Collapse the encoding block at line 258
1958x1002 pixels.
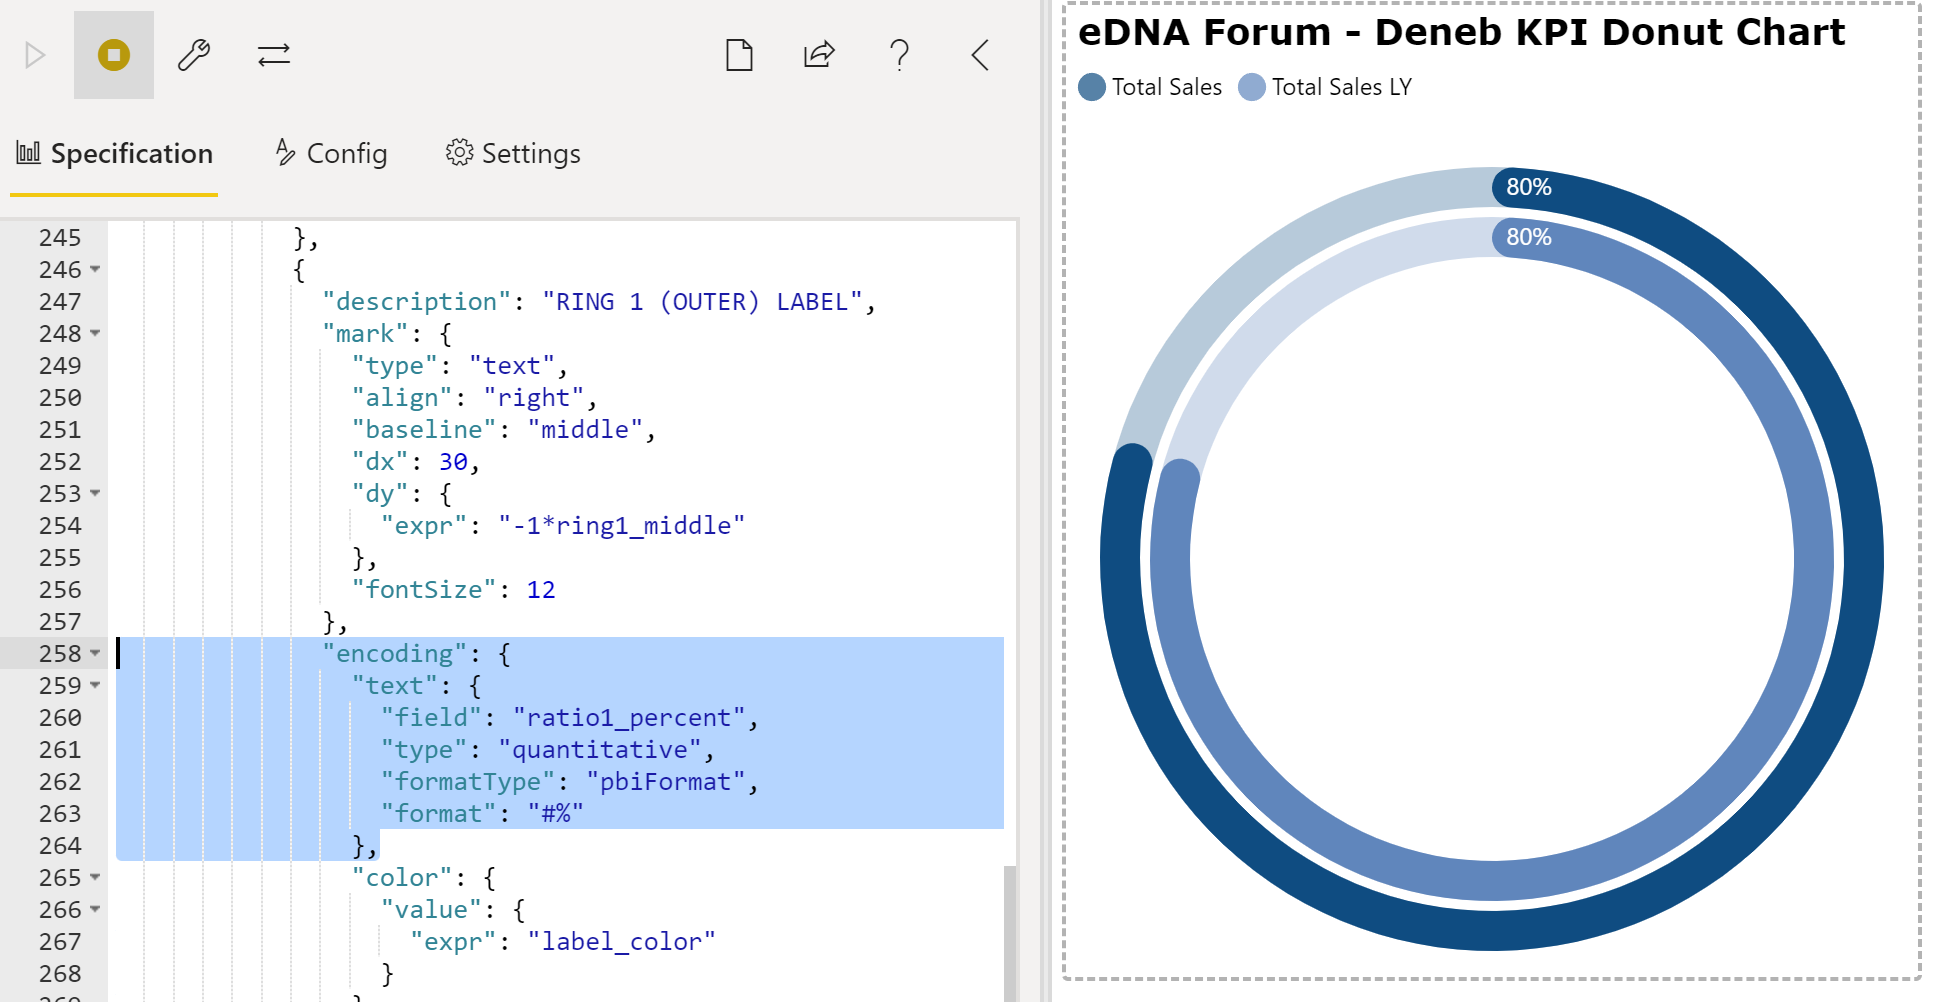(95, 653)
